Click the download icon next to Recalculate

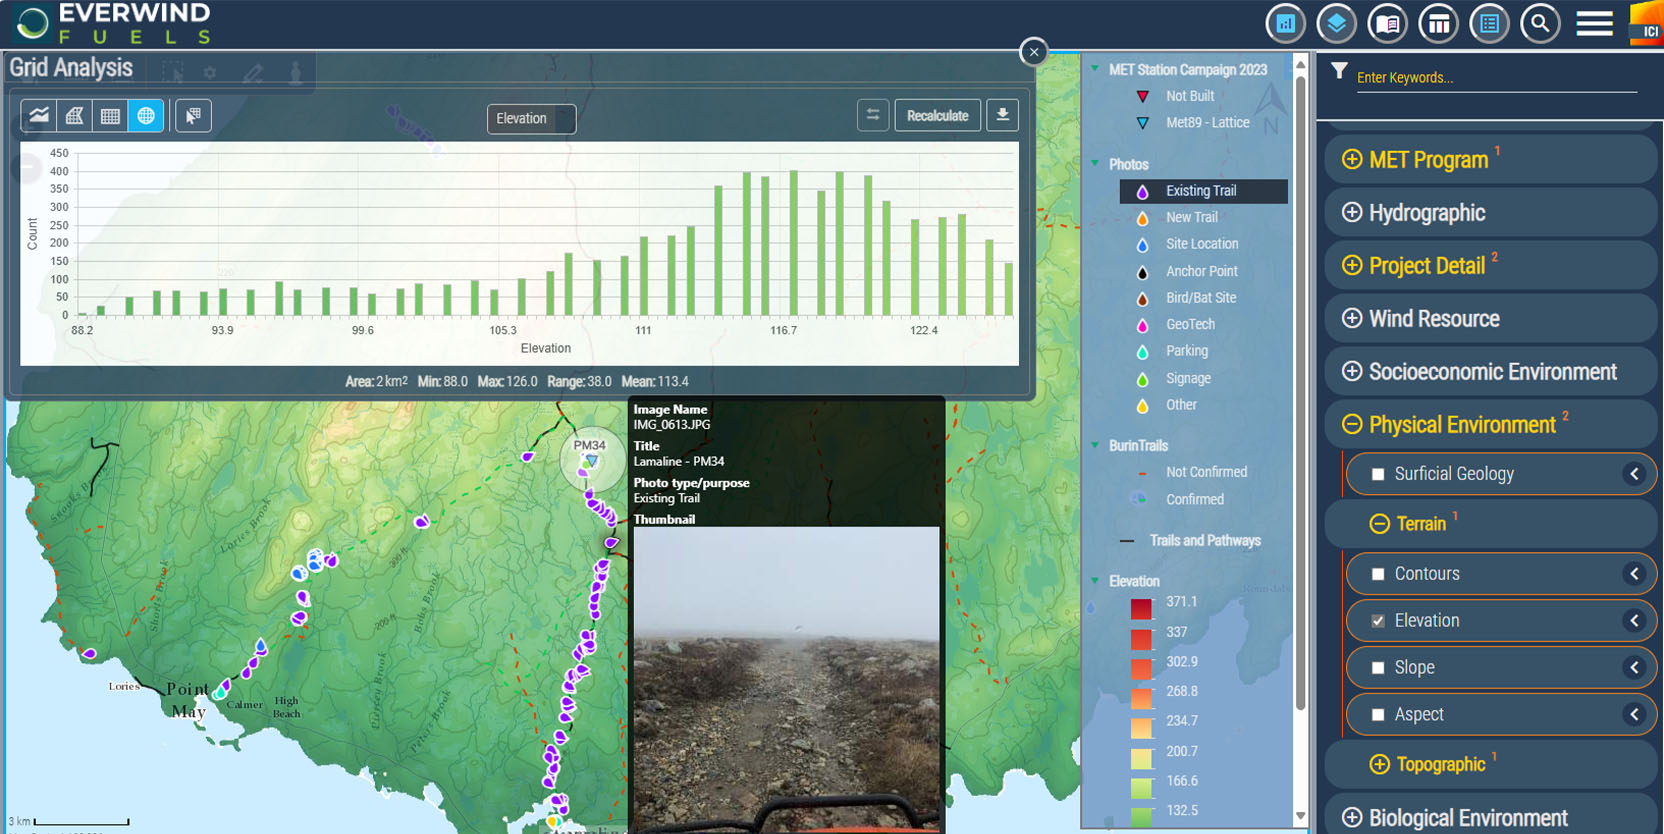1002,116
